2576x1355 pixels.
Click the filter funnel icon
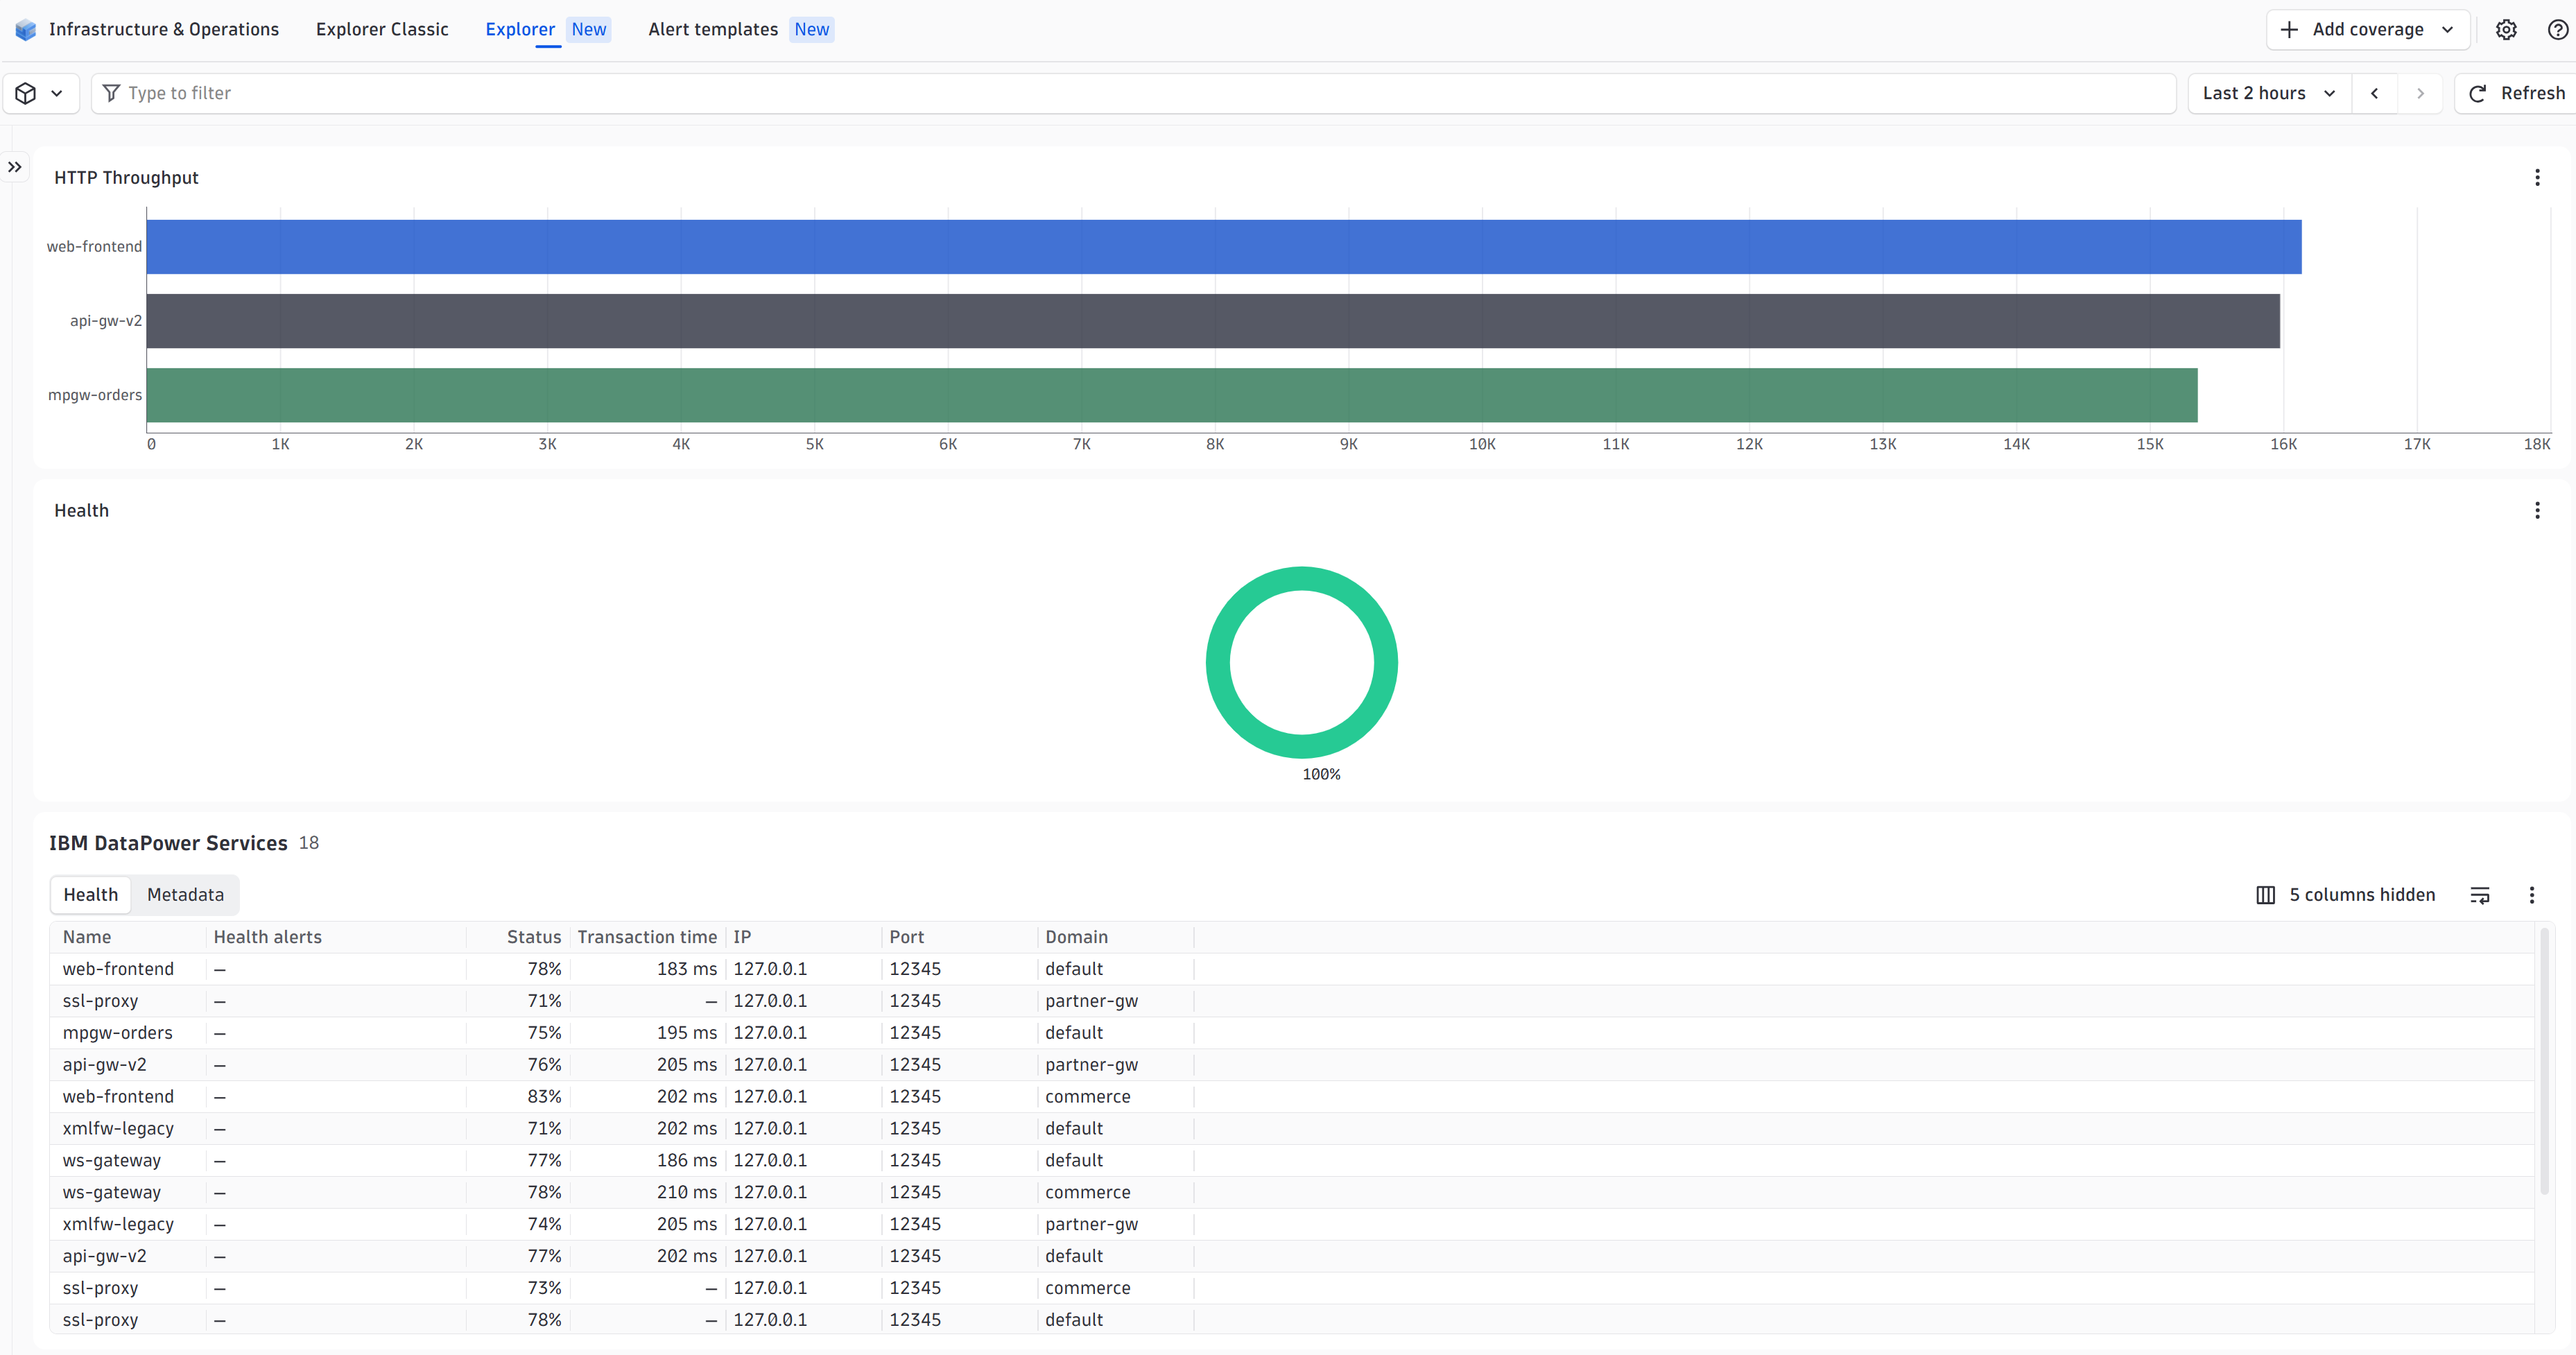(x=111, y=93)
